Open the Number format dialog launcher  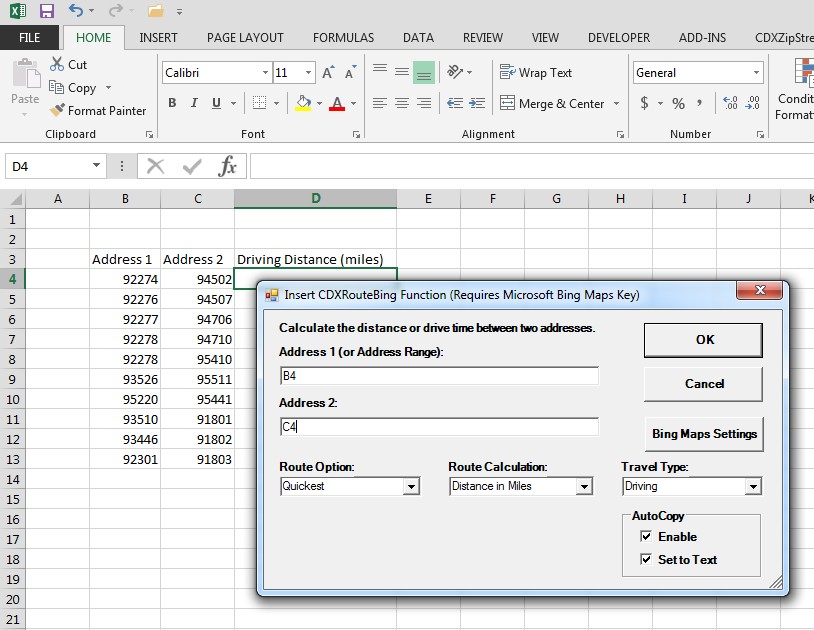coord(760,134)
